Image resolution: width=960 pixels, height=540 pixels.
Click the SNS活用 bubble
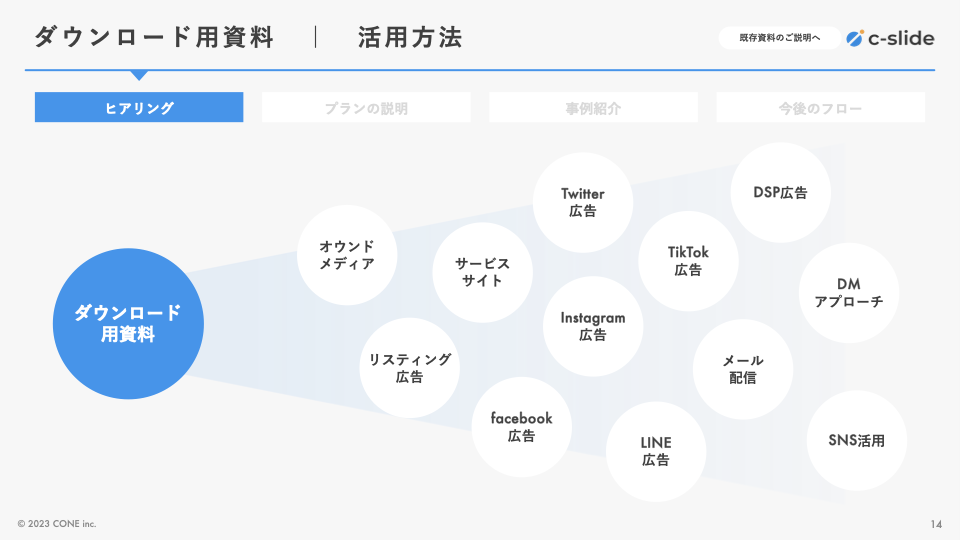click(x=856, y=440)
